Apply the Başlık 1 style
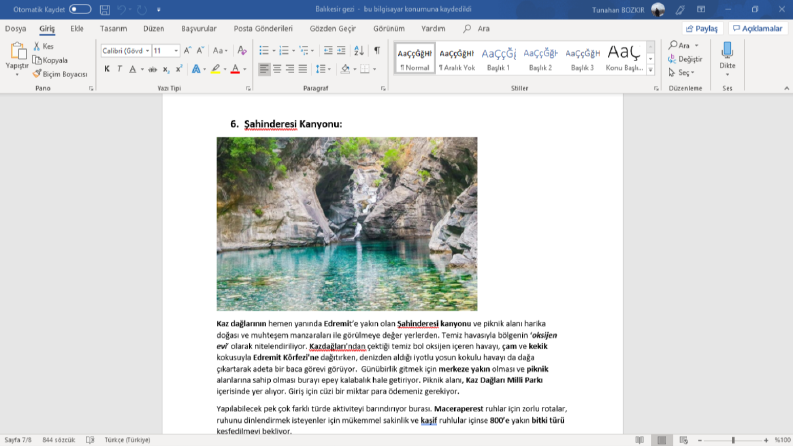The width and height of the screenshot is (793, 446). [498, 59]
